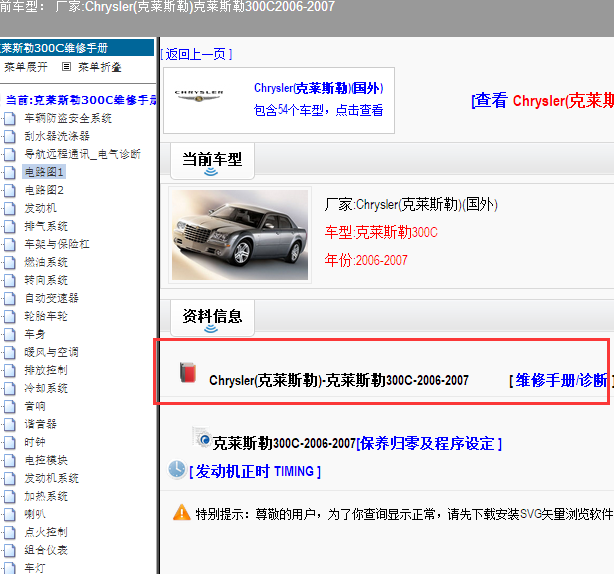Viewport: 614px width, 574px height.
Task: Open the Chrysler(克莱斯勒)(国外) brand link
Action: click(x=318, y=88)
